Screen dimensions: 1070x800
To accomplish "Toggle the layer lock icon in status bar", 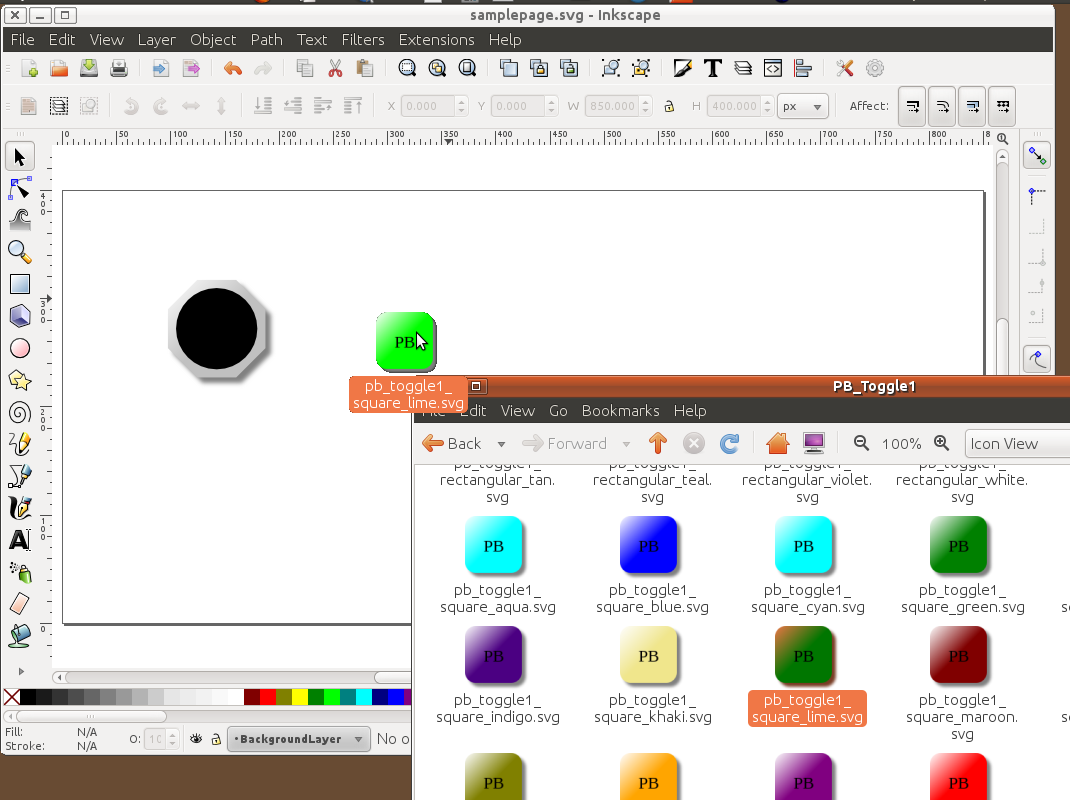I will point(215,739).
